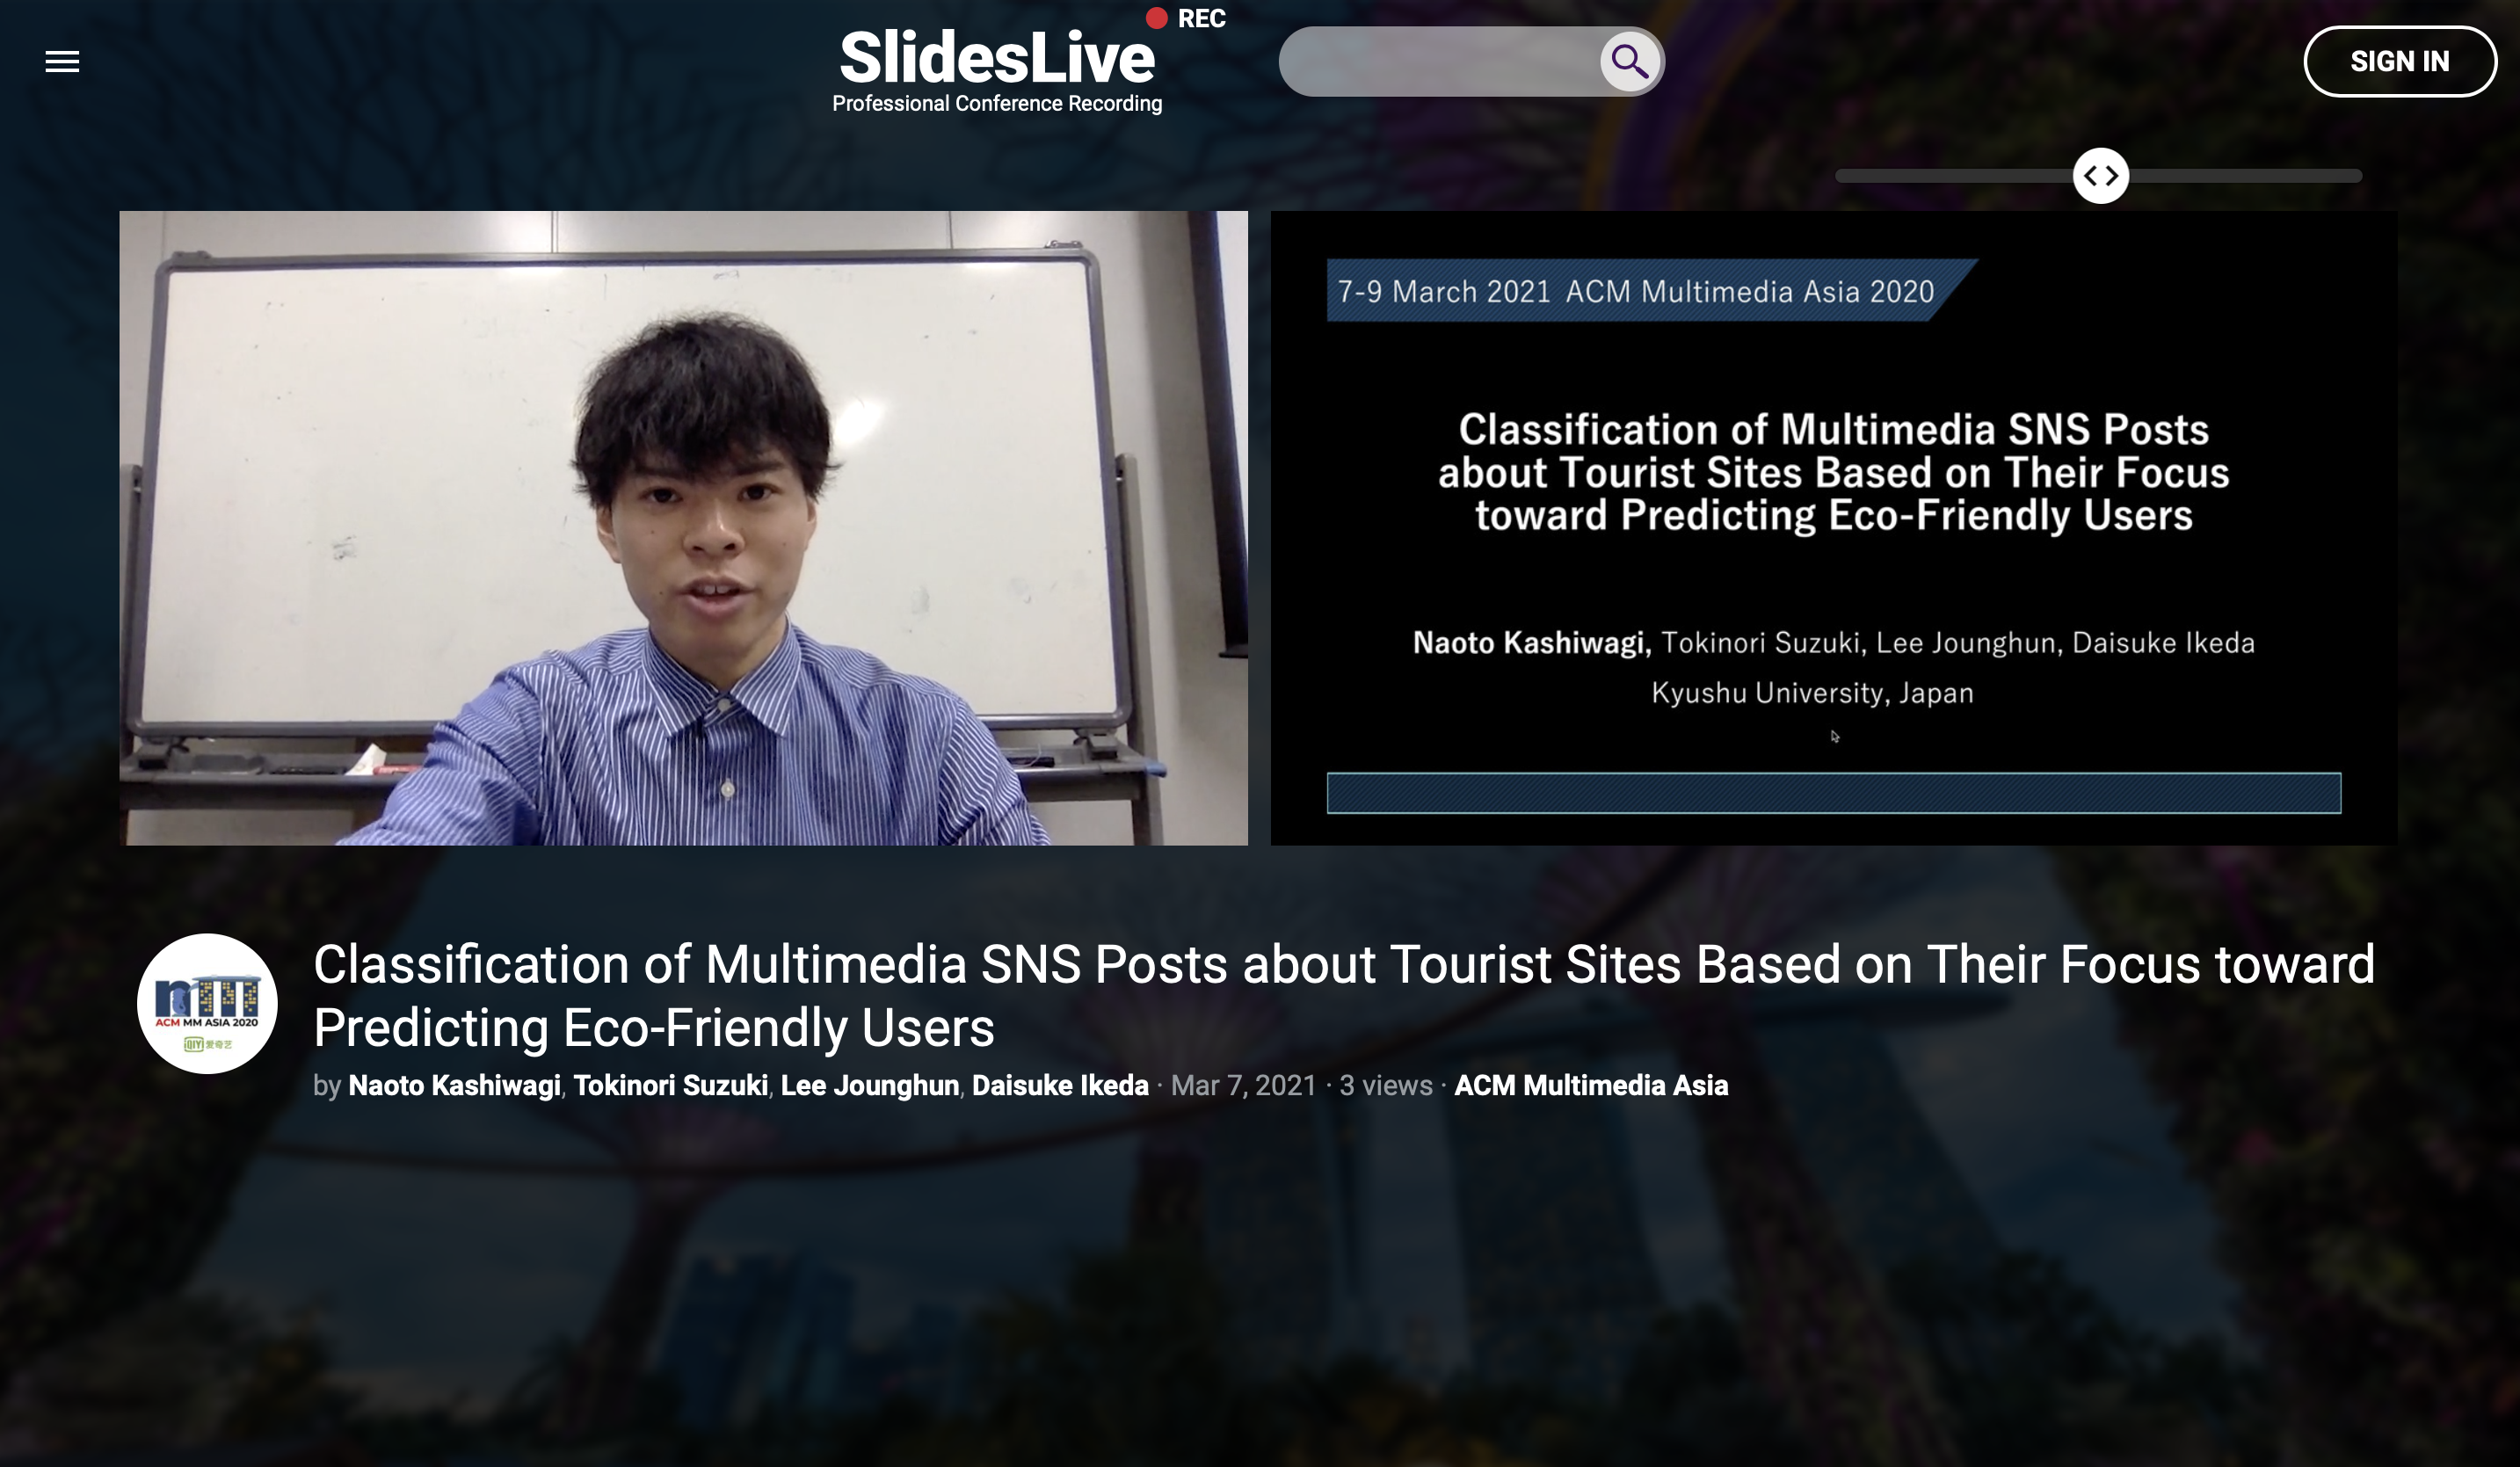Open author Naoto Kashiwagi's profile link
2520x1467 pixels.
pyautogui.click(x=454, y=1085)
